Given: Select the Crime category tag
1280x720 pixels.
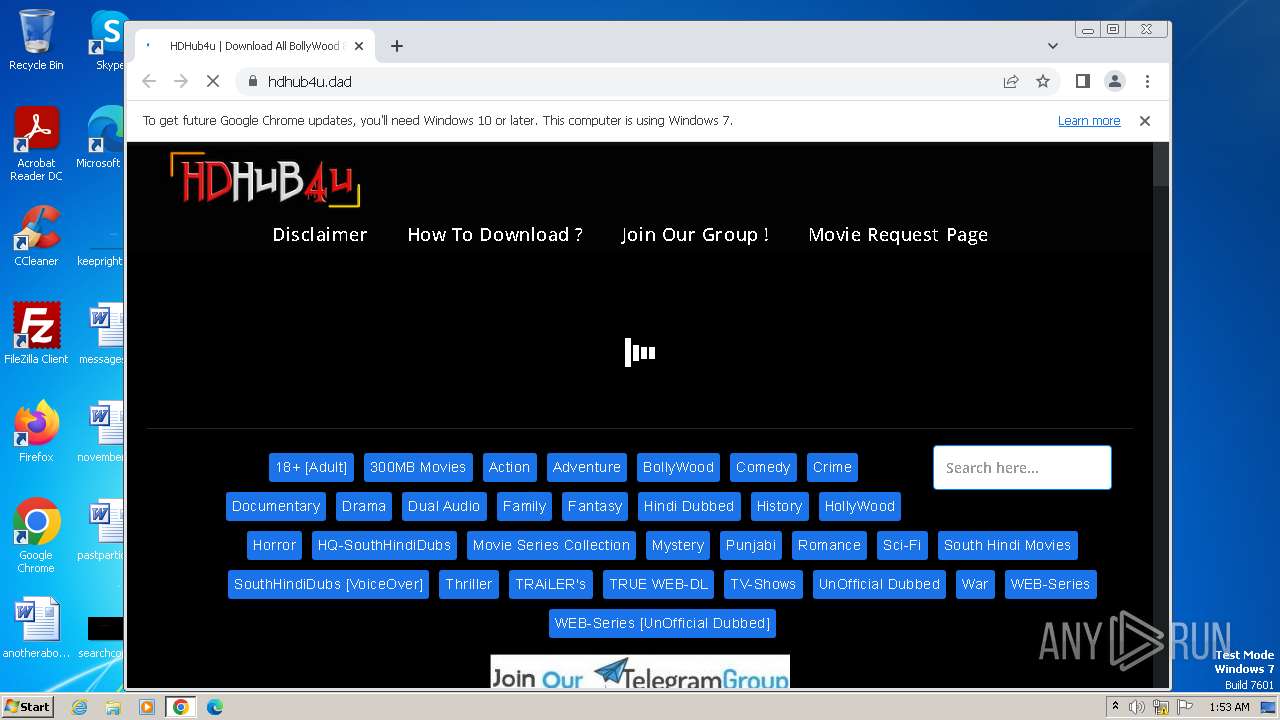Looking at the screenshot, I should tap(832, 467).
